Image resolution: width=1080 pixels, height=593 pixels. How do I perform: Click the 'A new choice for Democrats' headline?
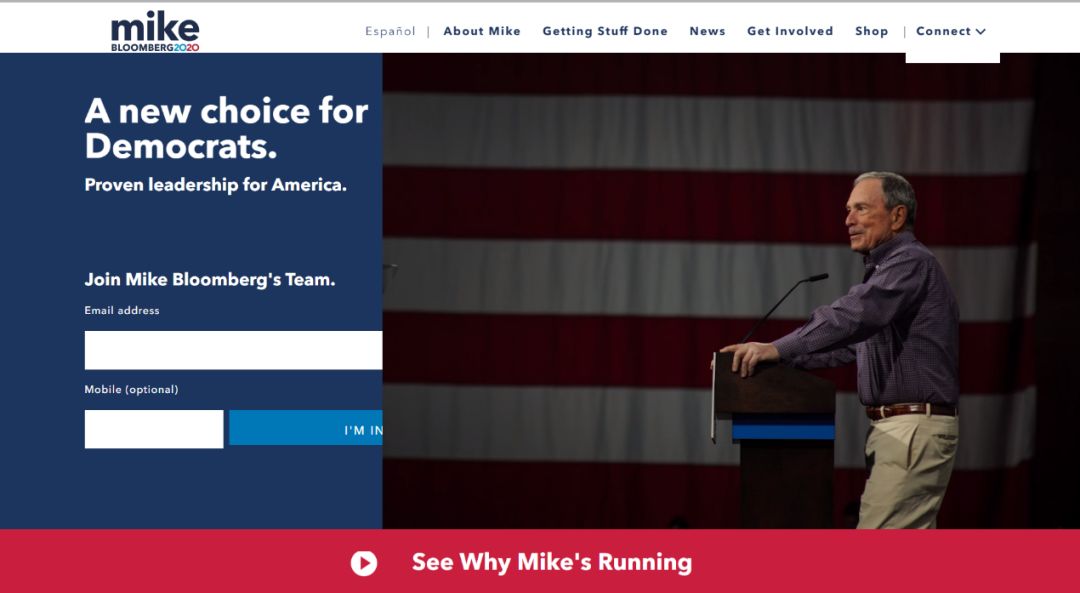pyautogui.click(x=226, y=128)
